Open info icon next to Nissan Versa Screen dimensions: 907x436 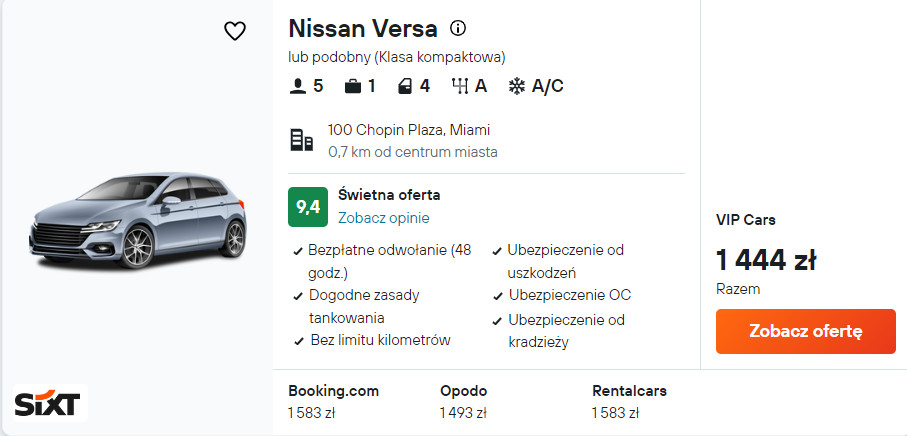pos(458,28)
